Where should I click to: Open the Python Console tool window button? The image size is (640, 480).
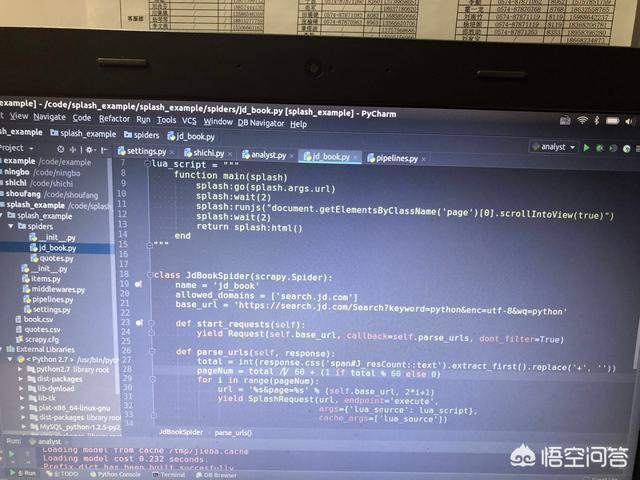point(115,474)
